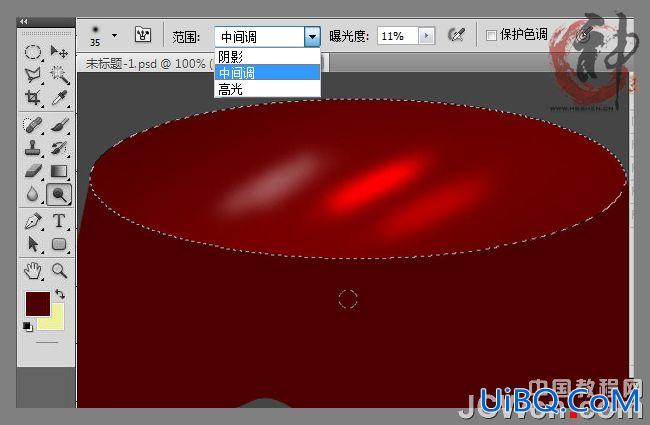Select the Polygonal Lasso tool
650x425 pixels.
coord(33,75)
